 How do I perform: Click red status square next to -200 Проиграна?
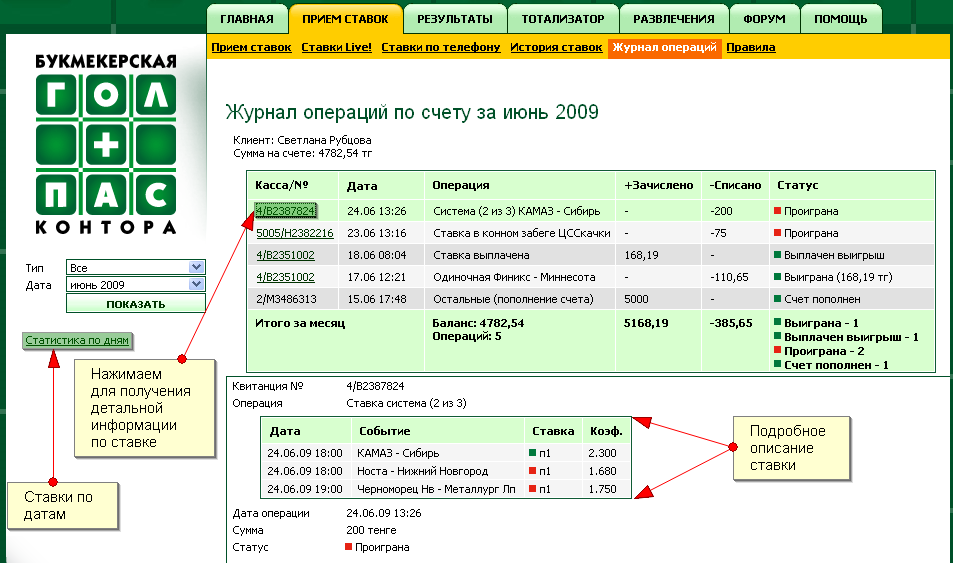777,210
